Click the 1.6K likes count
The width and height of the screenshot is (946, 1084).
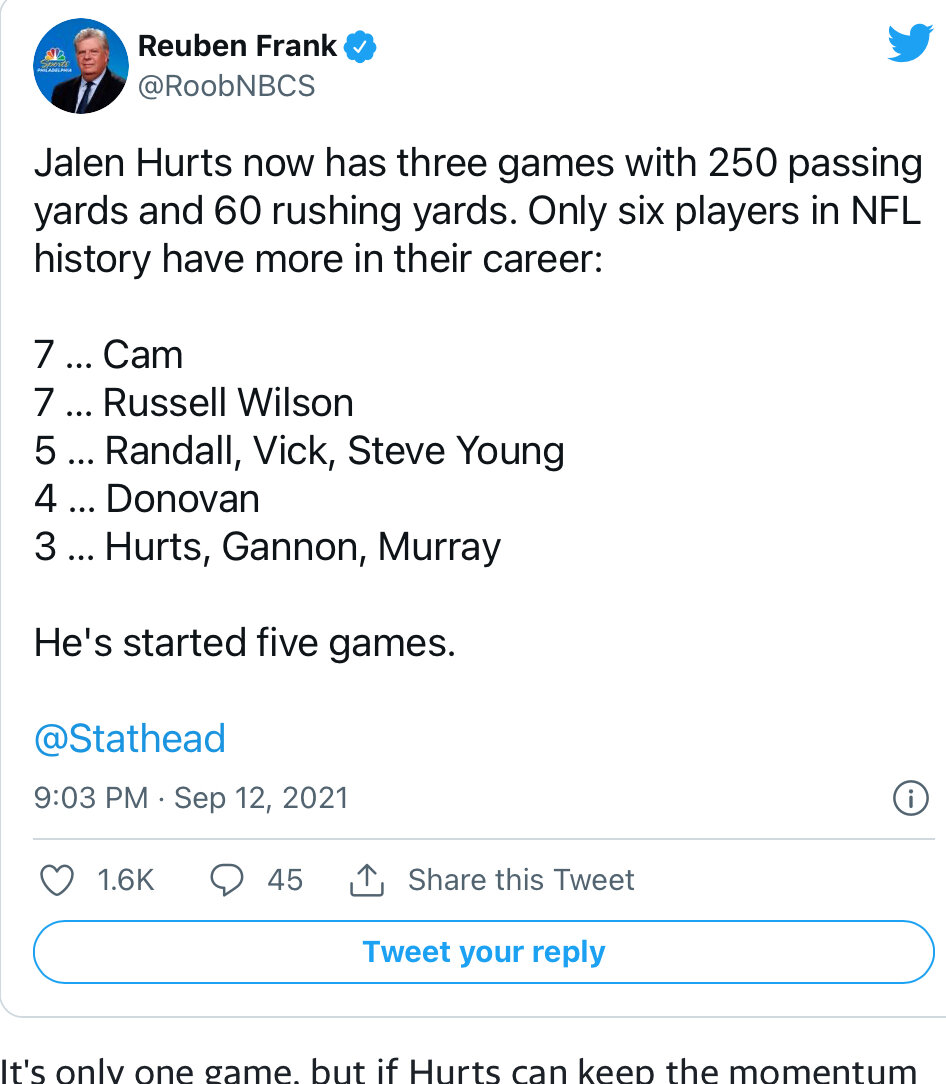pyautogui.click(x=126, y=880)
